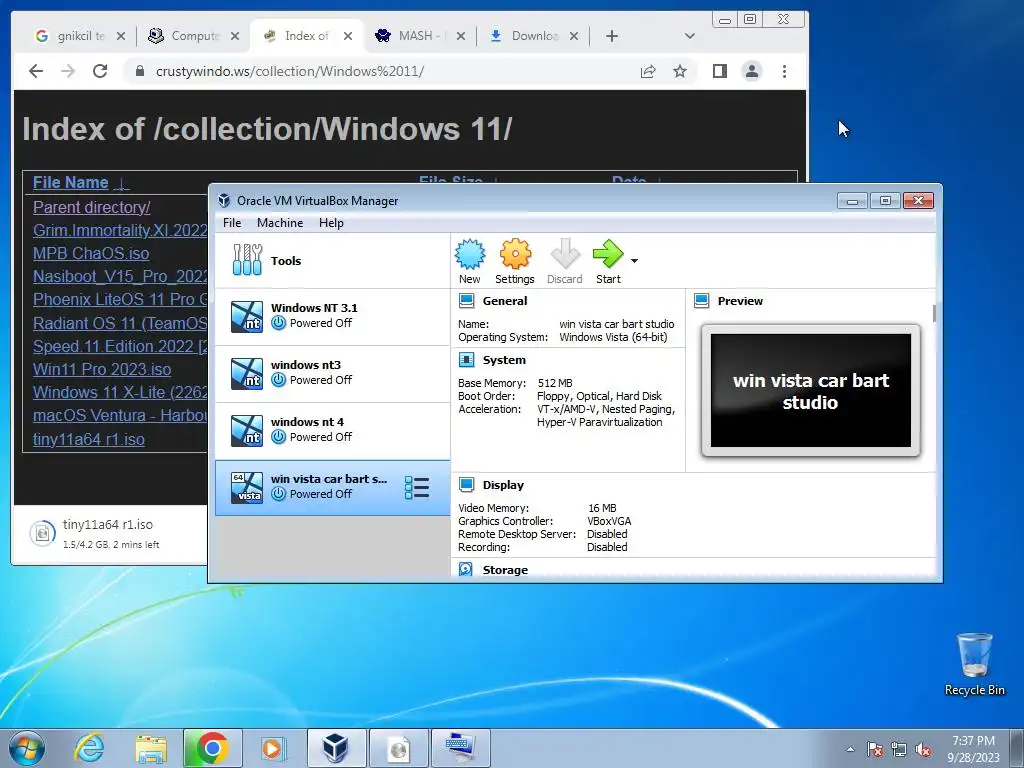
Task: Select the windows nt 4 virtual machine
Action: (x=332, y=430)
